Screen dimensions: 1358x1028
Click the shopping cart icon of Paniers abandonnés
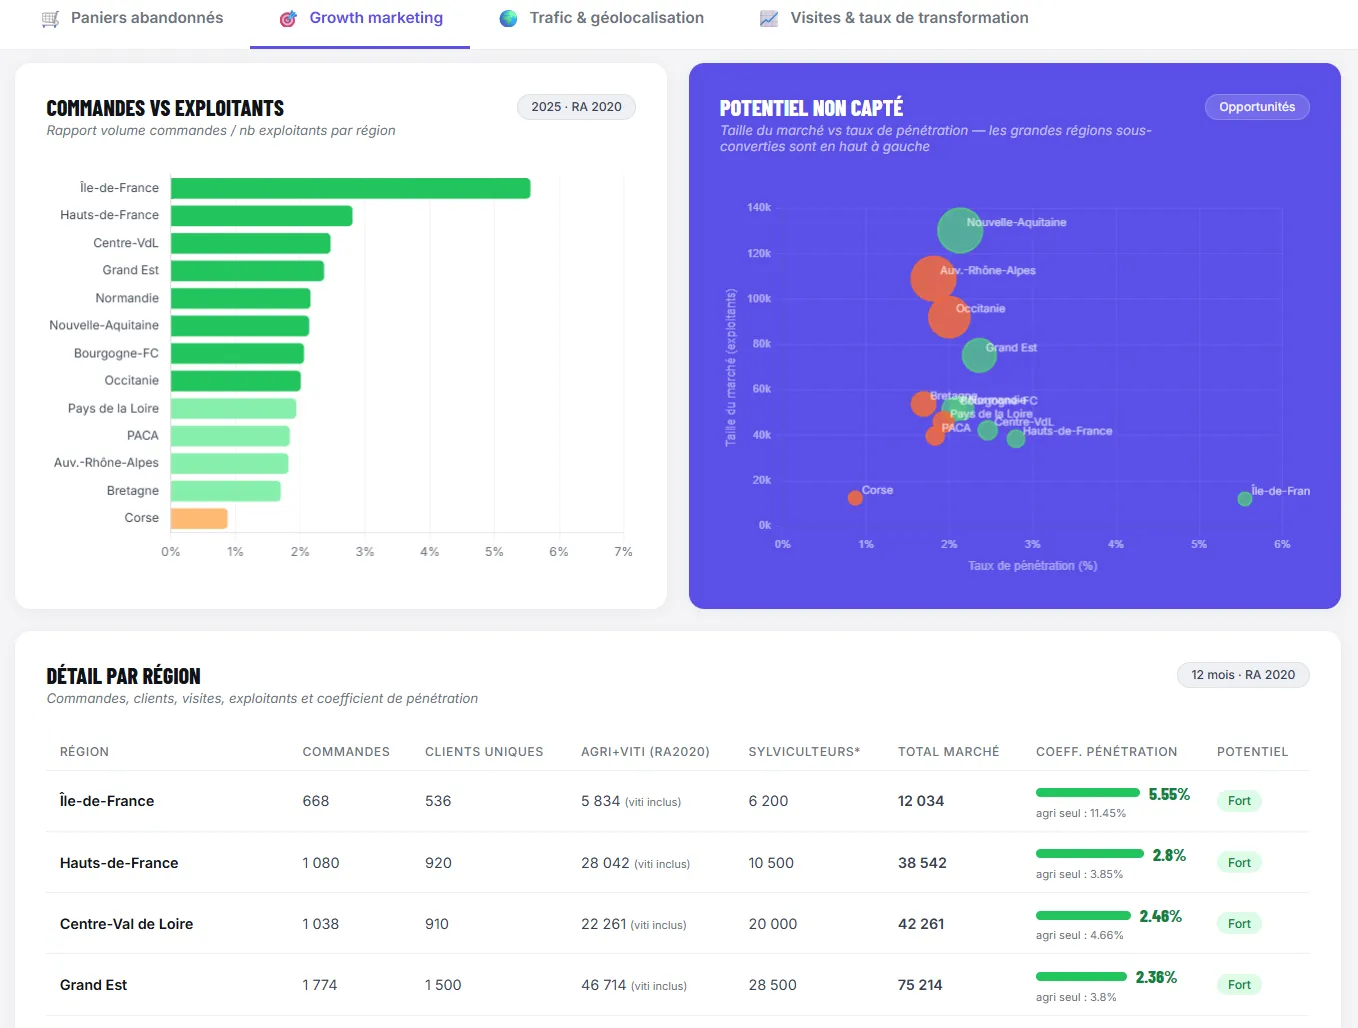click(50, 19)
